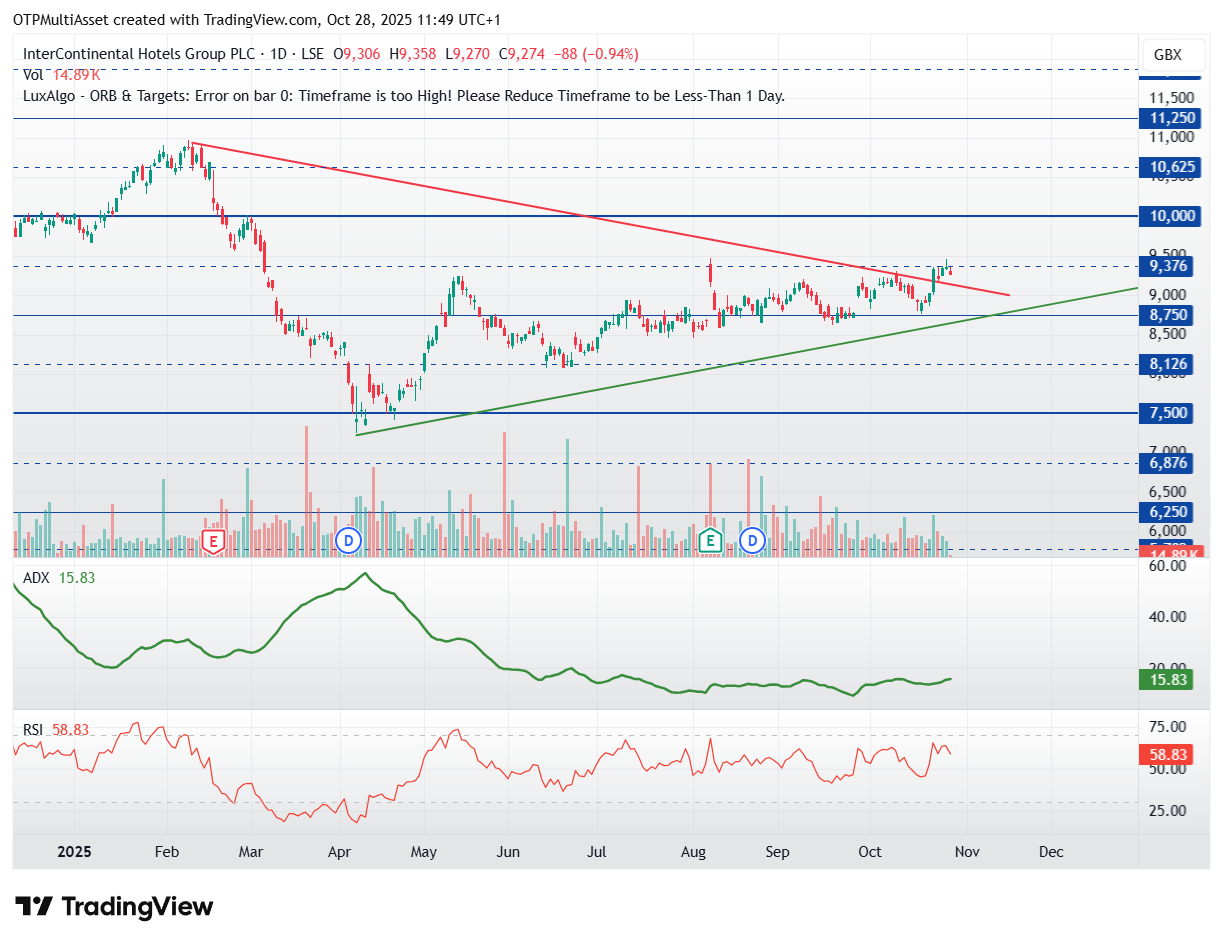Click the TradingView logo at bottom left
Viewport: 1223px width, 944px height.
(x=116, y=907)
